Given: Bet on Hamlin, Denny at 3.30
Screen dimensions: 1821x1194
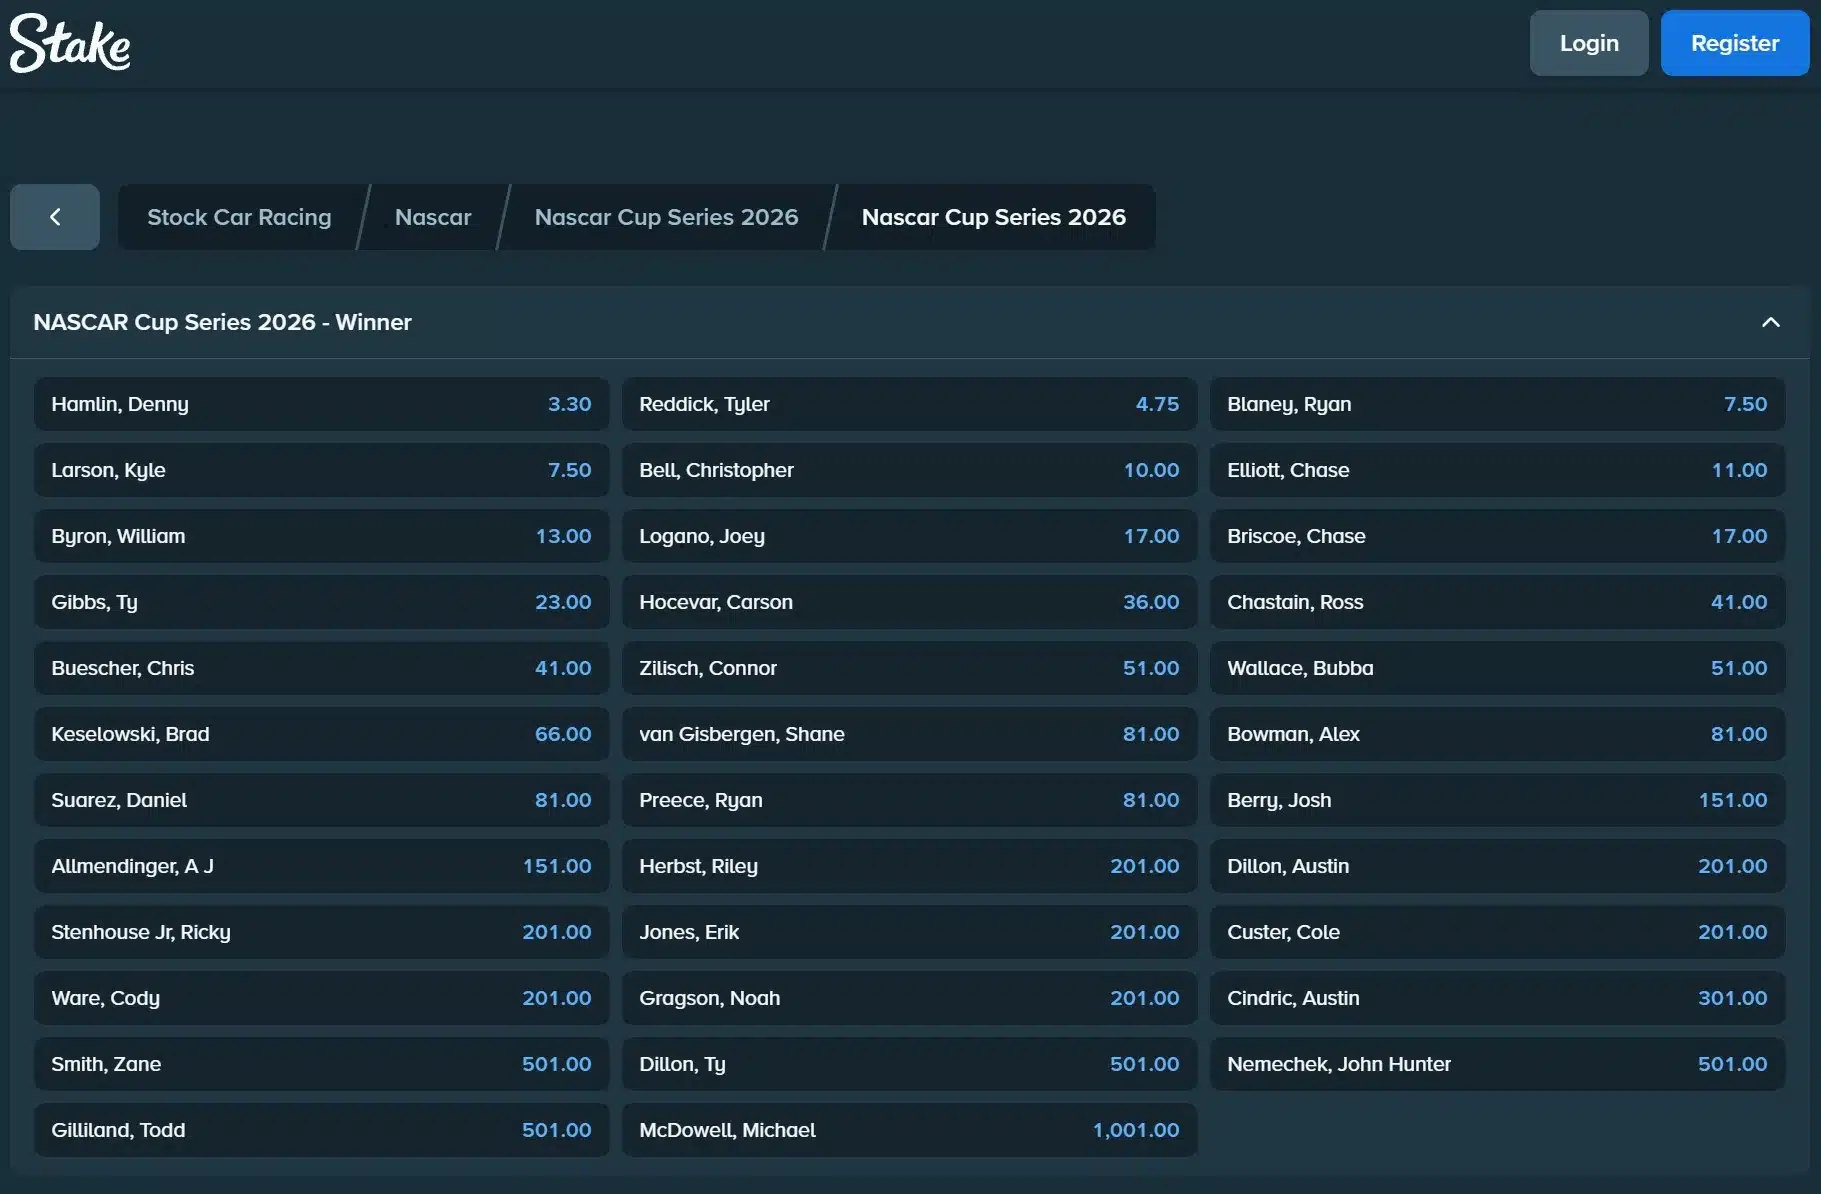Looking at the screenshot, I should [321, 404].
